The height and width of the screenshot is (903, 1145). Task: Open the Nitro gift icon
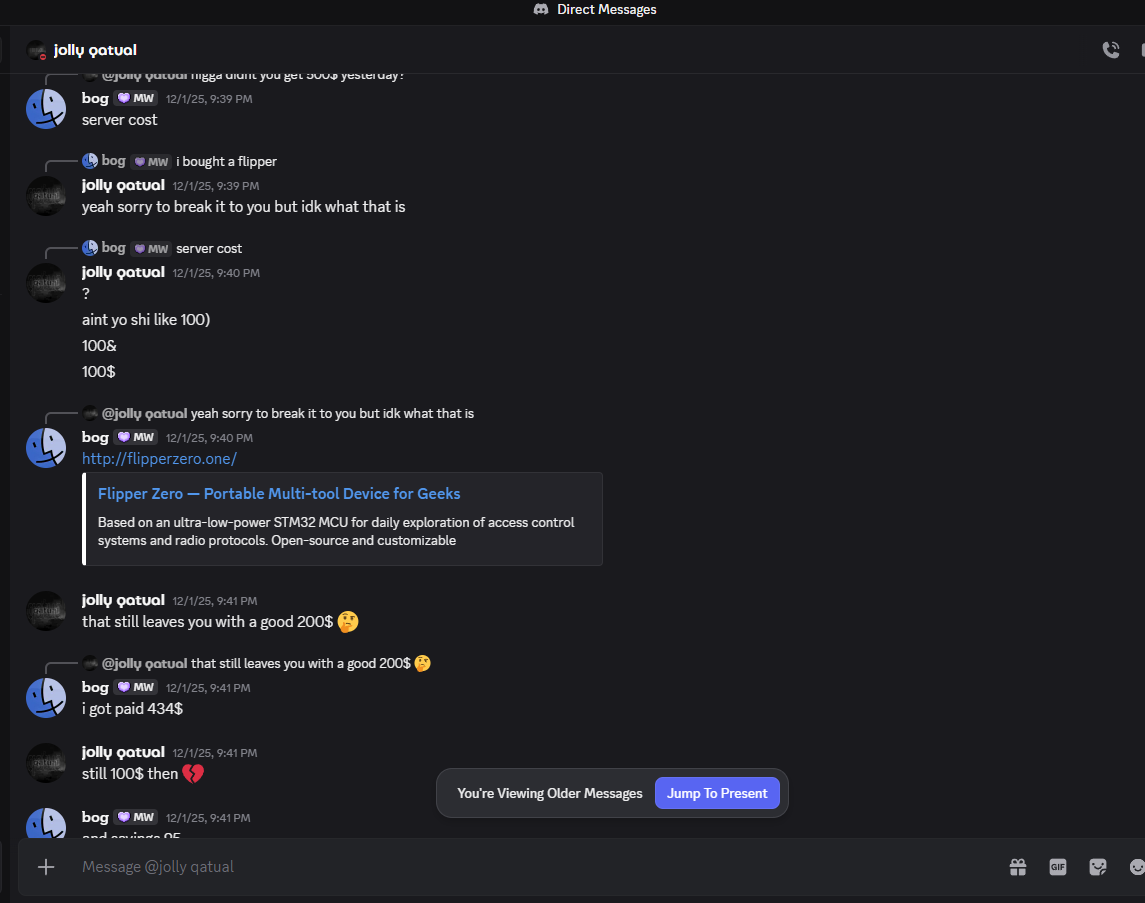pyautogui.click(x=1018, y=867)
